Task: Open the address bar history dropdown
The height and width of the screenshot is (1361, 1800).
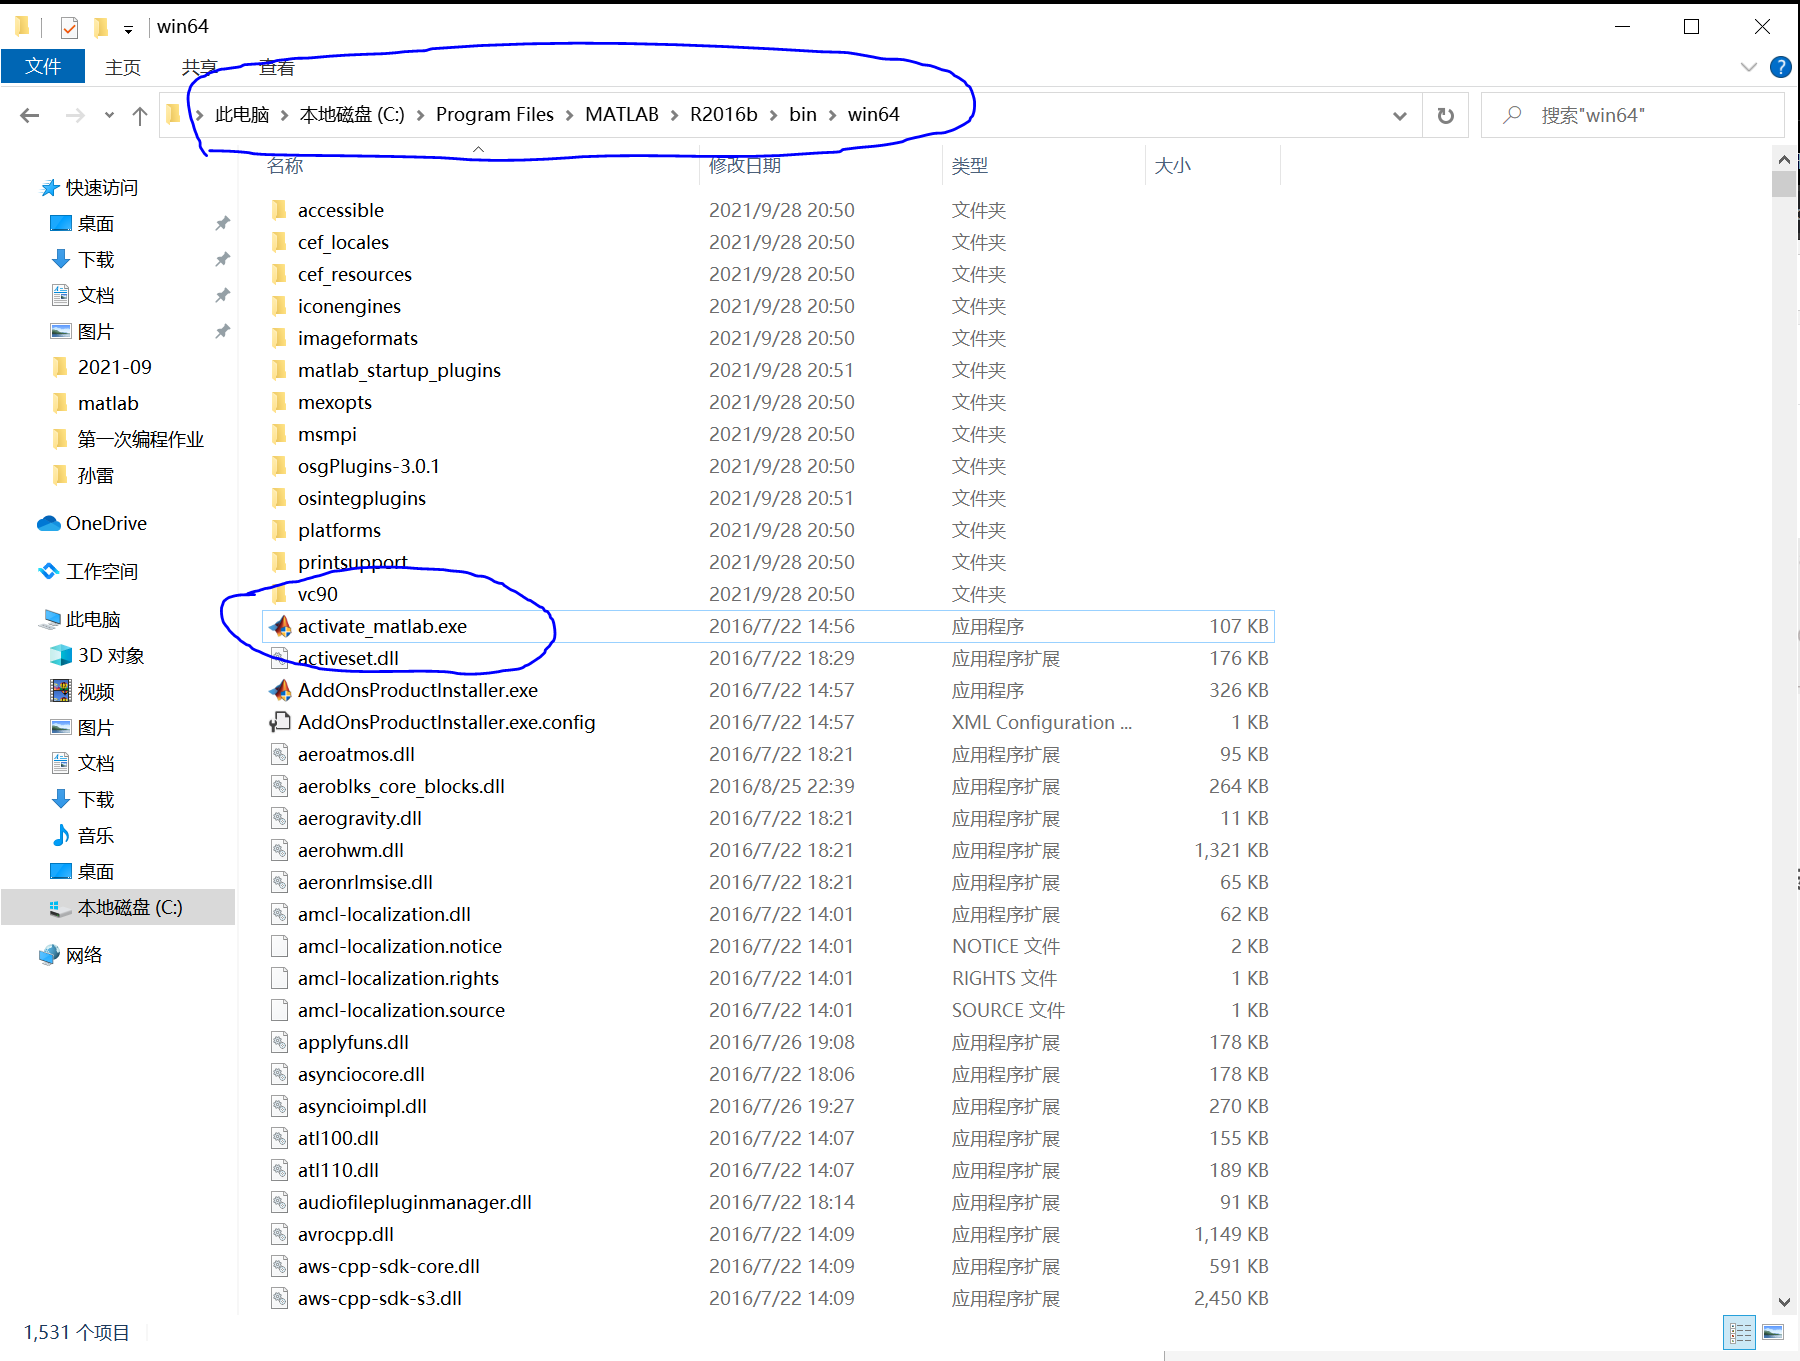Action: [x=1400, y=116]
